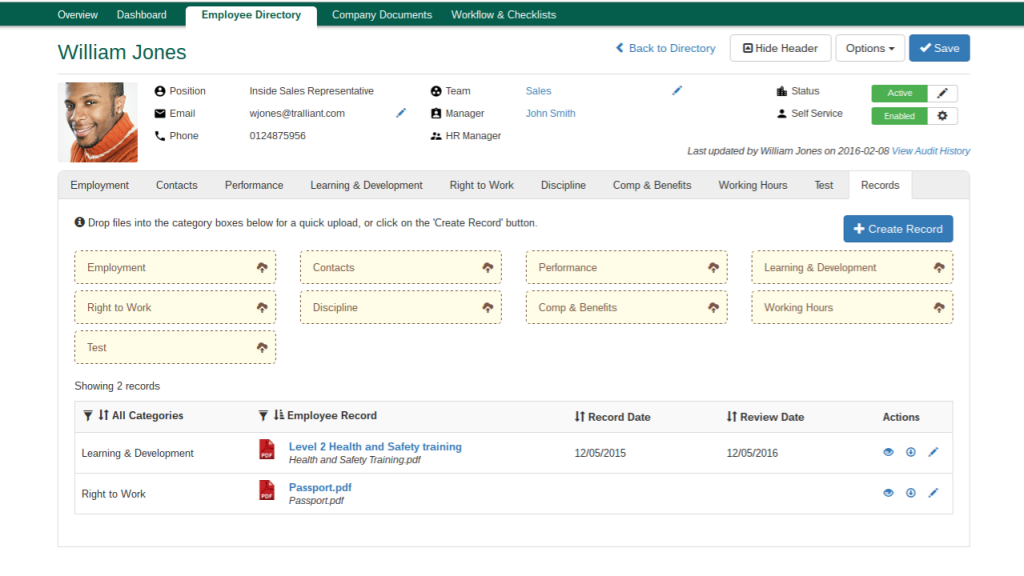
Task: Click the gear icon next to Enabled
Action: tap(941, 116)
